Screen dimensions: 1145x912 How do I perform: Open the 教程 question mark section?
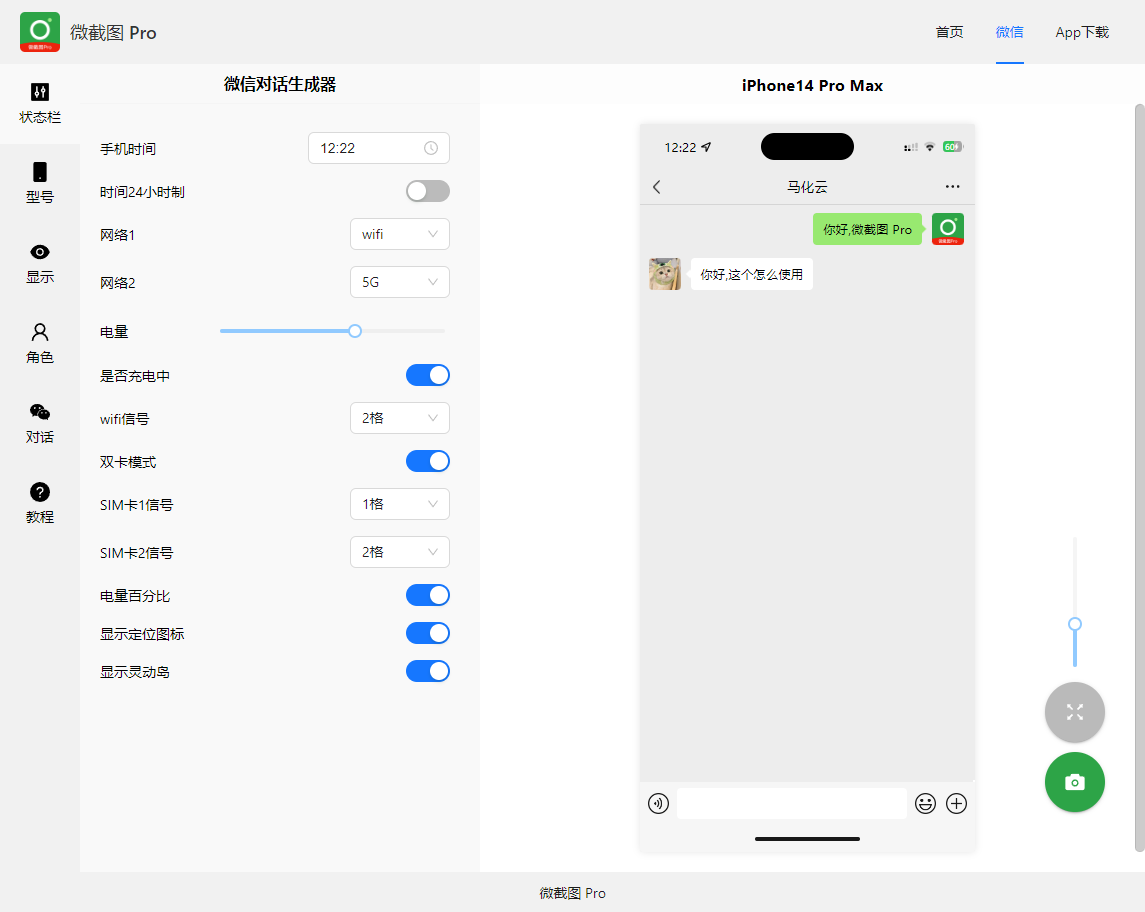(39, 503)
